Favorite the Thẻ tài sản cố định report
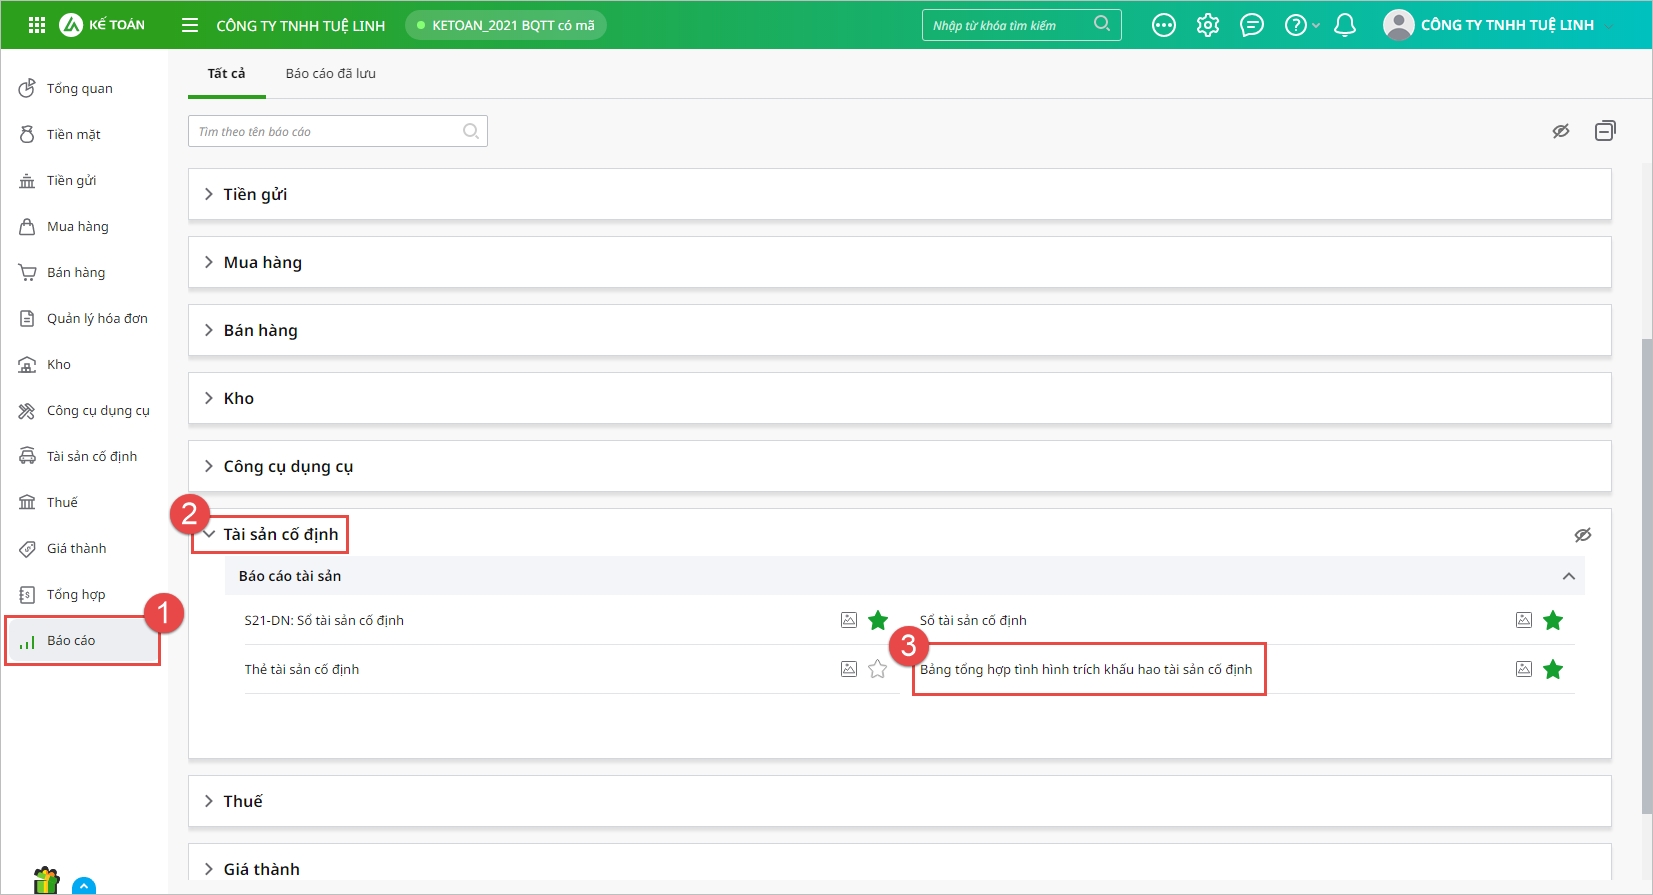 coord(878,669)
